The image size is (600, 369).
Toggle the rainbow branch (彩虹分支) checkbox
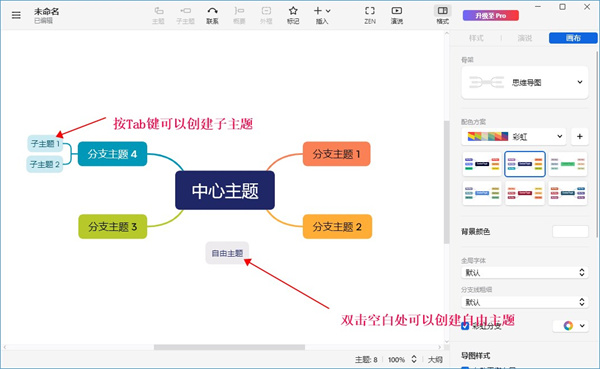pyautogui.click(x=465, y=326)
